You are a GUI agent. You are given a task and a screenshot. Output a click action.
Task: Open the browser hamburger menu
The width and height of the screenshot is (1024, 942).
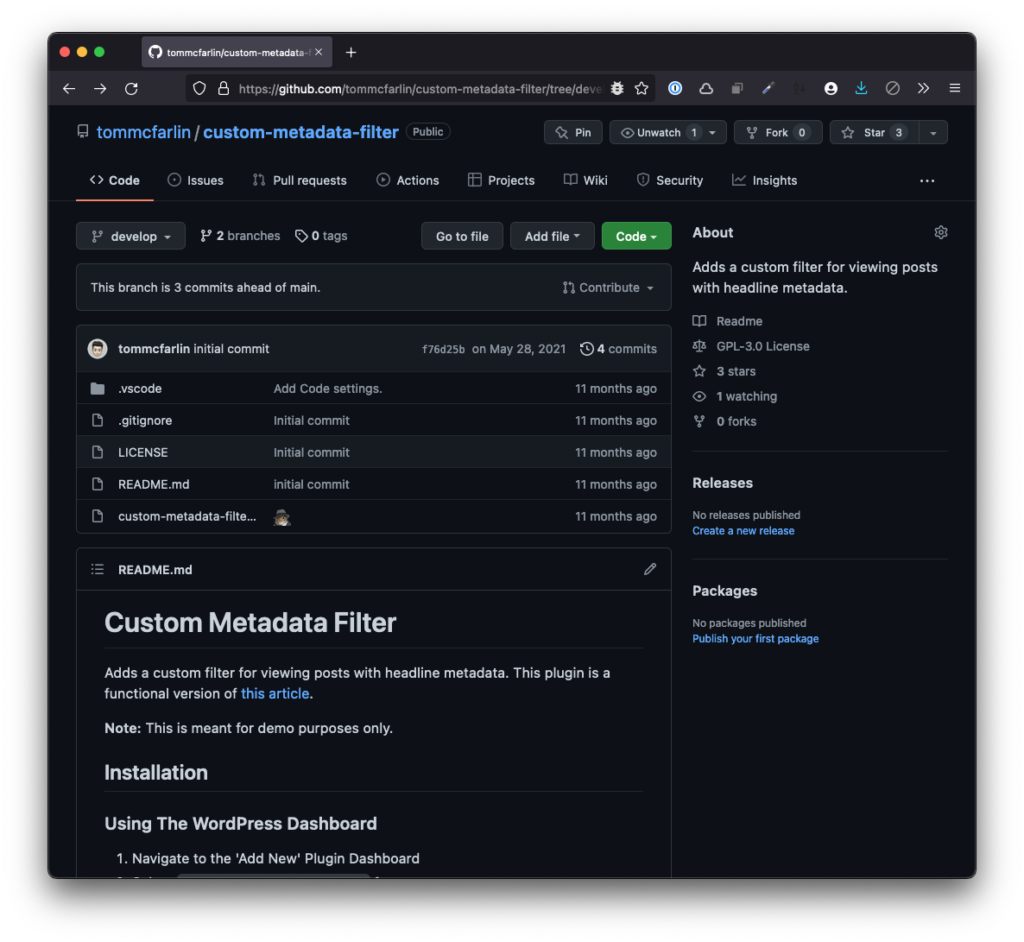pos(954,88)
